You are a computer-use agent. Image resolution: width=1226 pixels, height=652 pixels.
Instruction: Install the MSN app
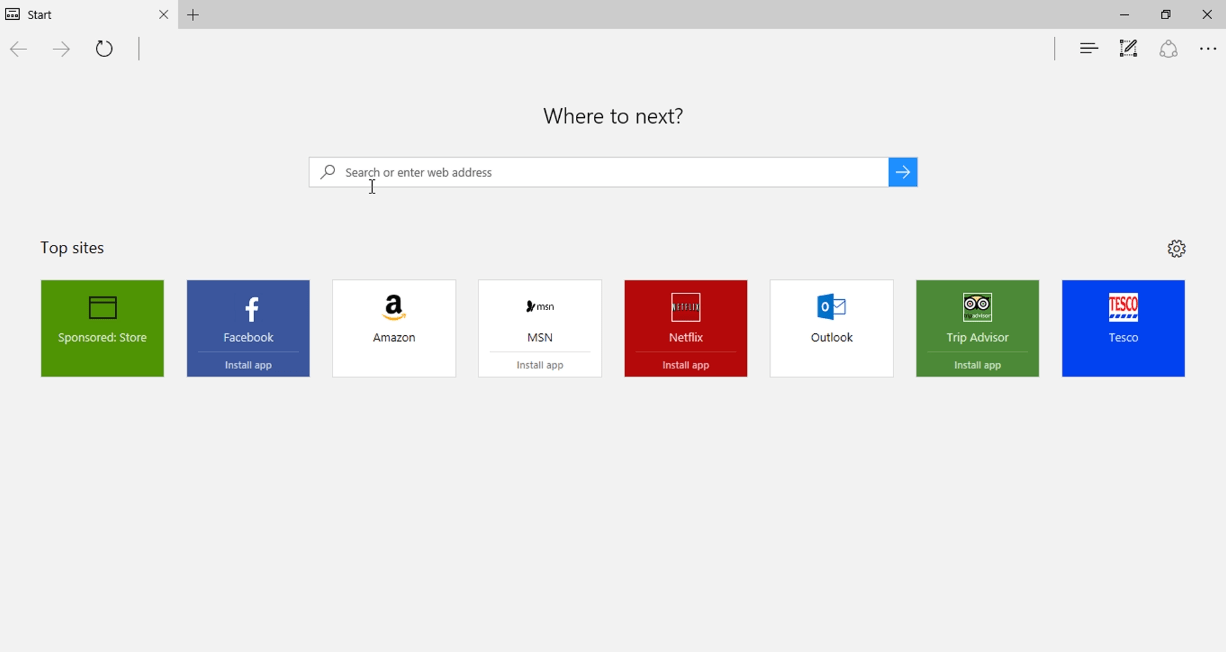(540, 365)
